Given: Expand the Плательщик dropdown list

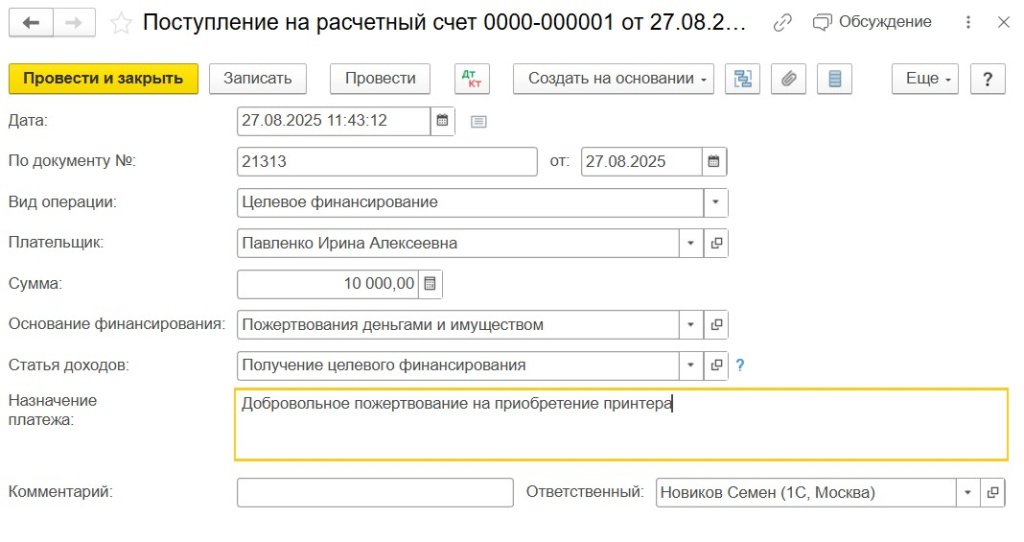Looking at the screenshot, I should tap(692, 243).
